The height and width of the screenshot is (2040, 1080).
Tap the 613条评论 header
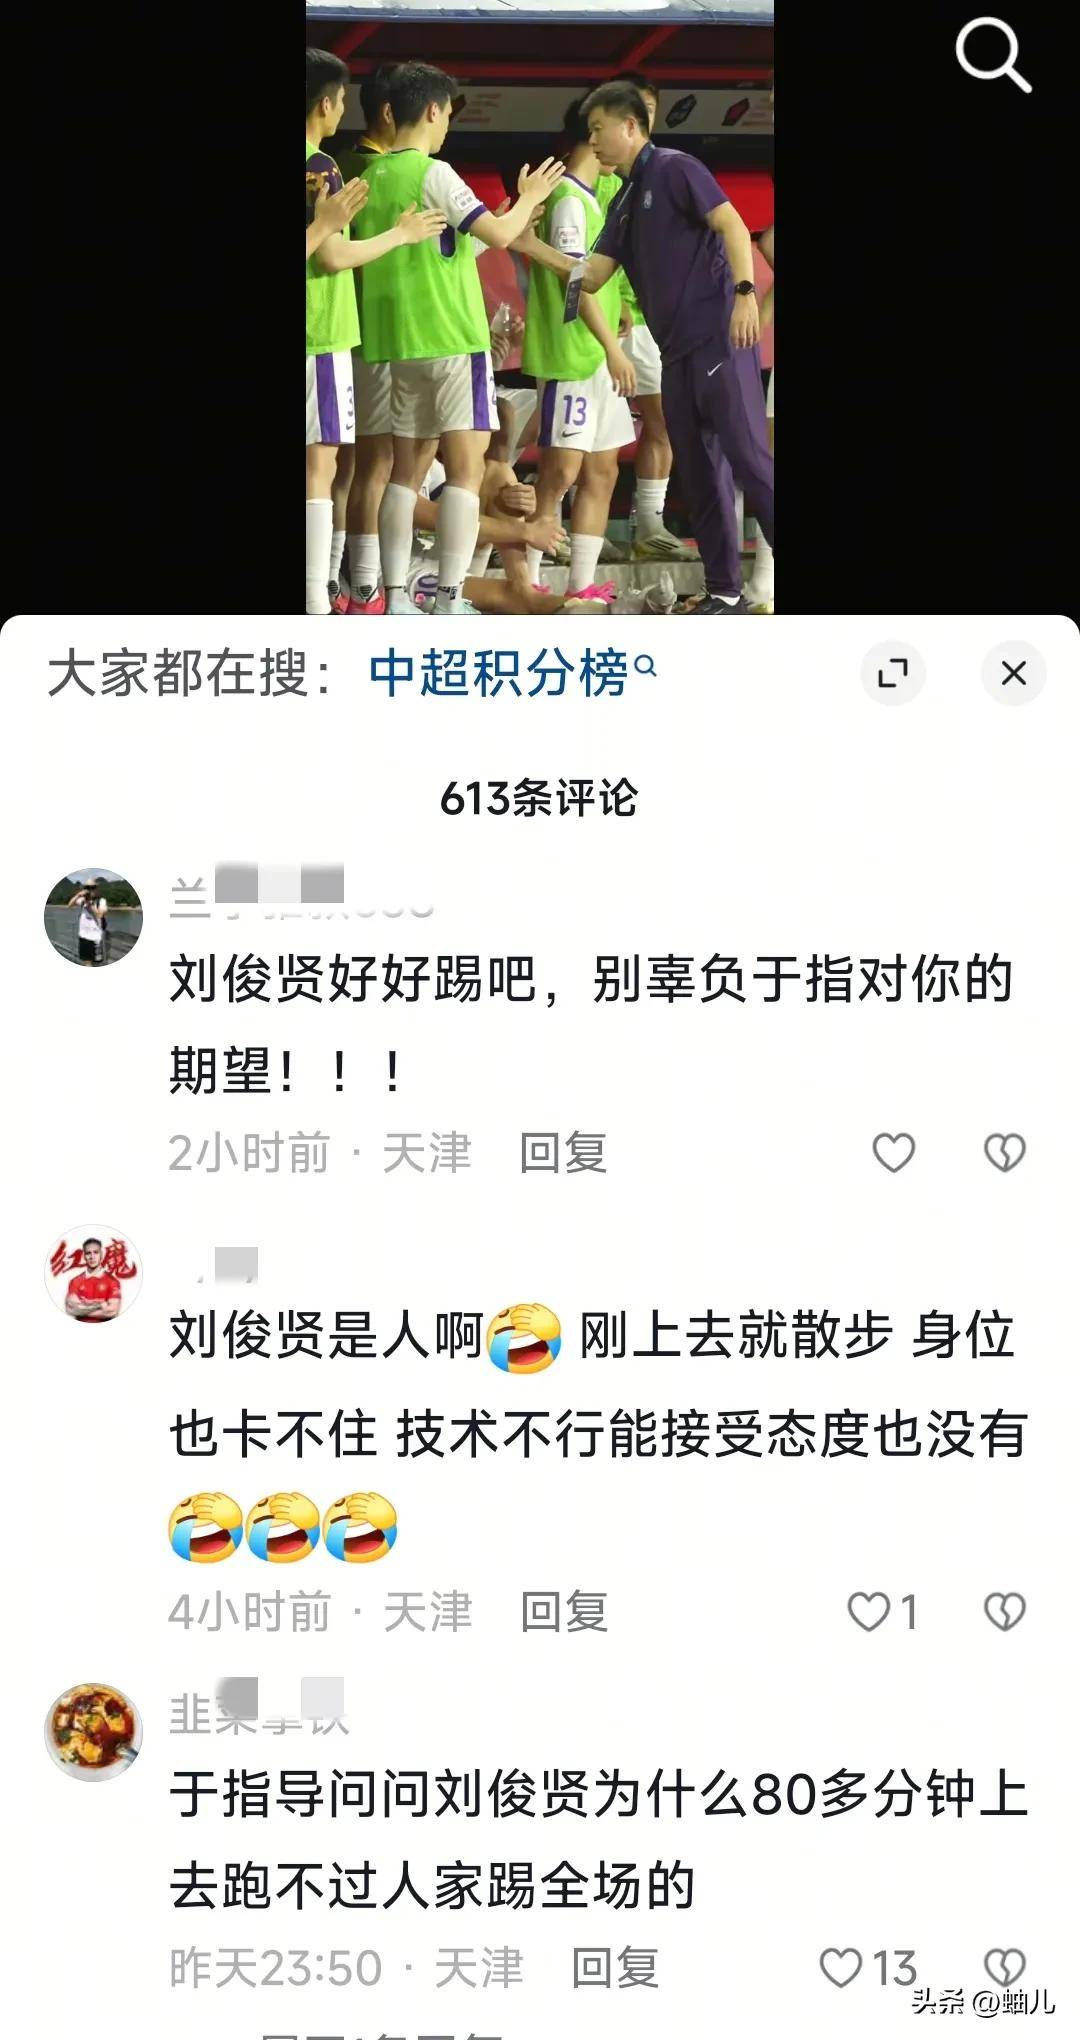[x=539, y=798]
